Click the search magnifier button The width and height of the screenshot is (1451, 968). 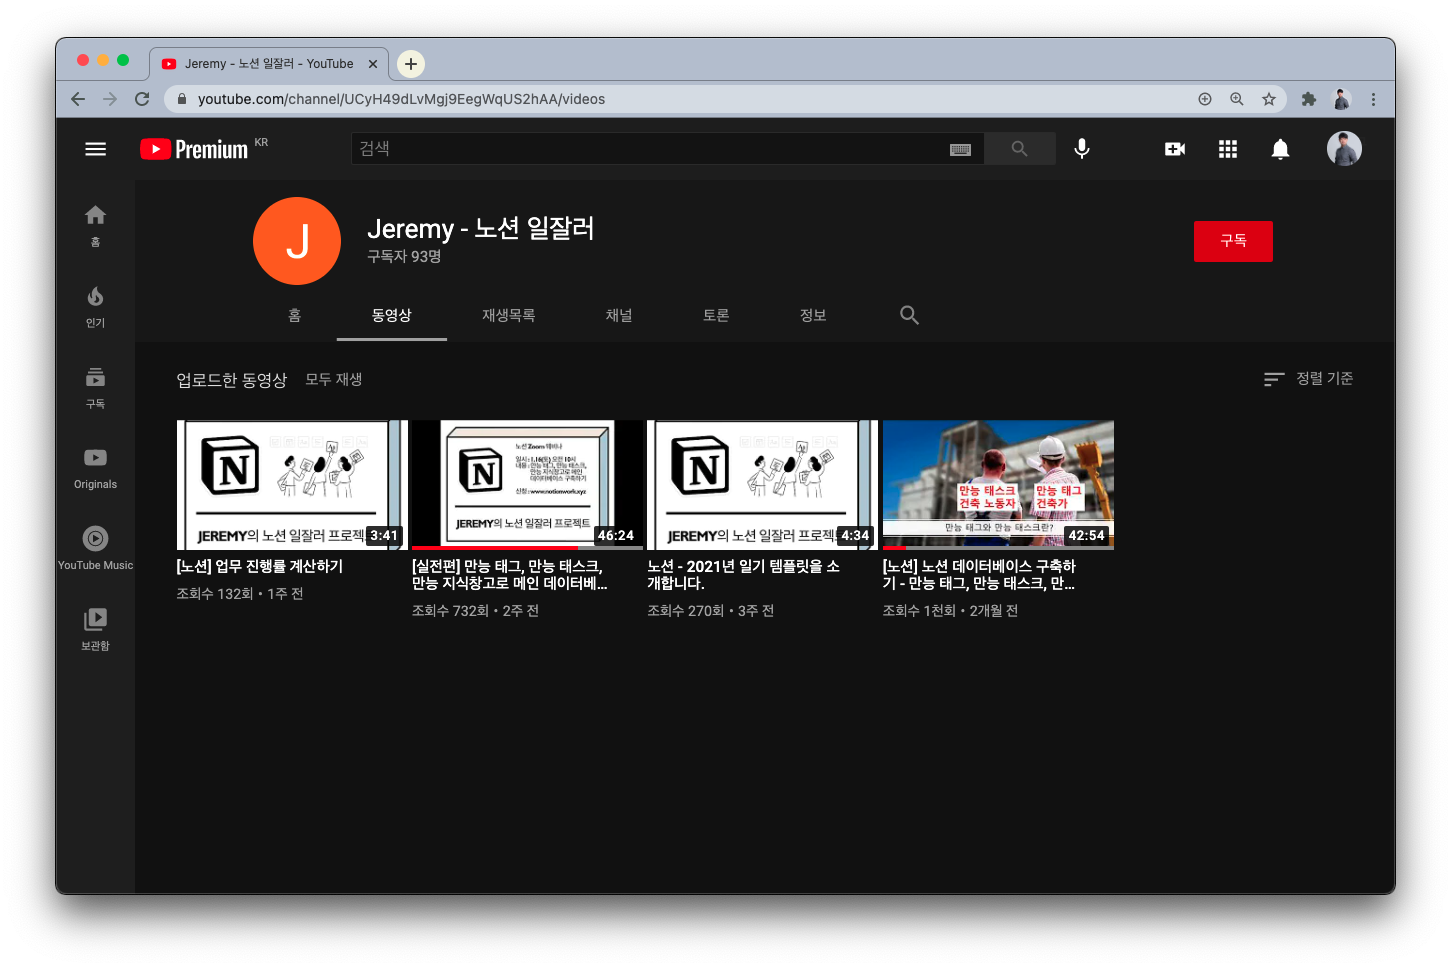1019,149
